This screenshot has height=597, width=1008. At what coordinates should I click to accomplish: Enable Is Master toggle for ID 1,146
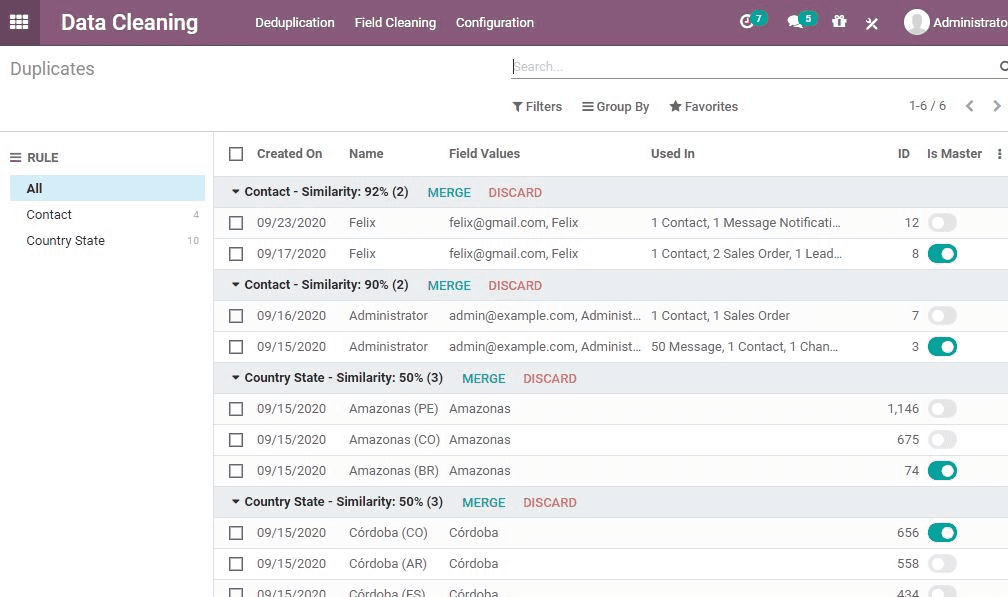tap(942, 409)
